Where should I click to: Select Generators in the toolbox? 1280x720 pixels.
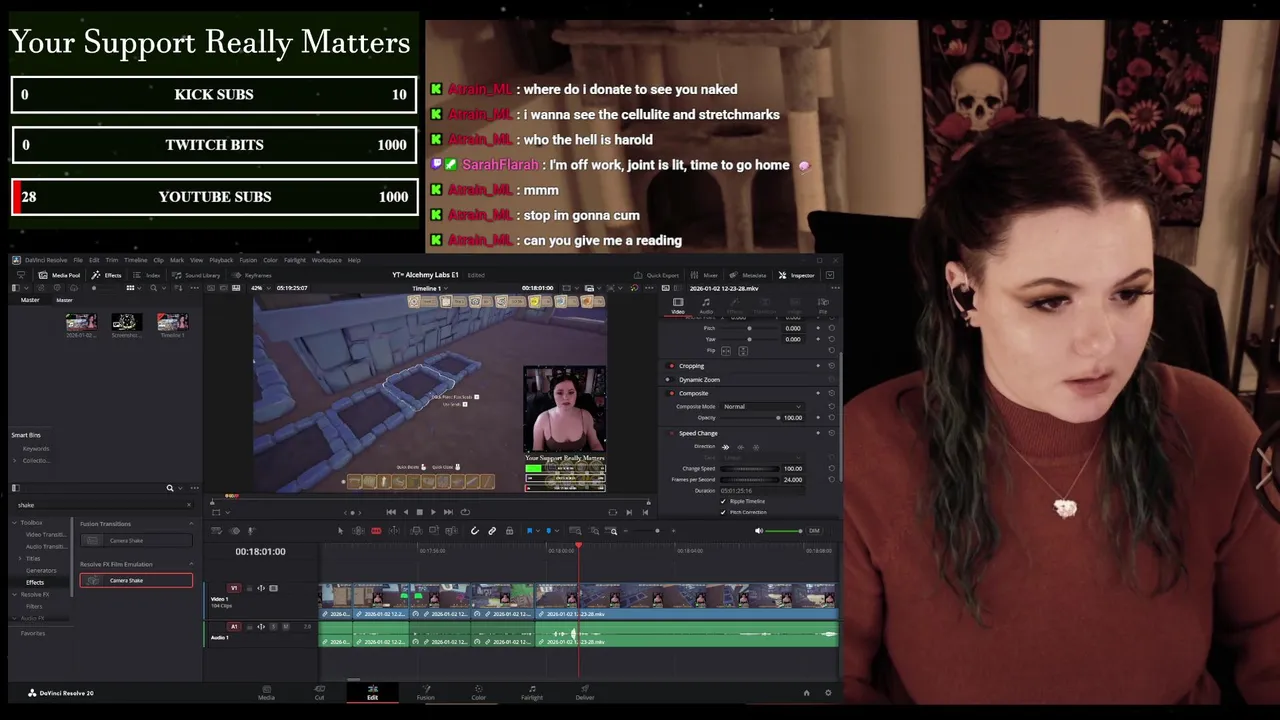[x=41, y=570]
